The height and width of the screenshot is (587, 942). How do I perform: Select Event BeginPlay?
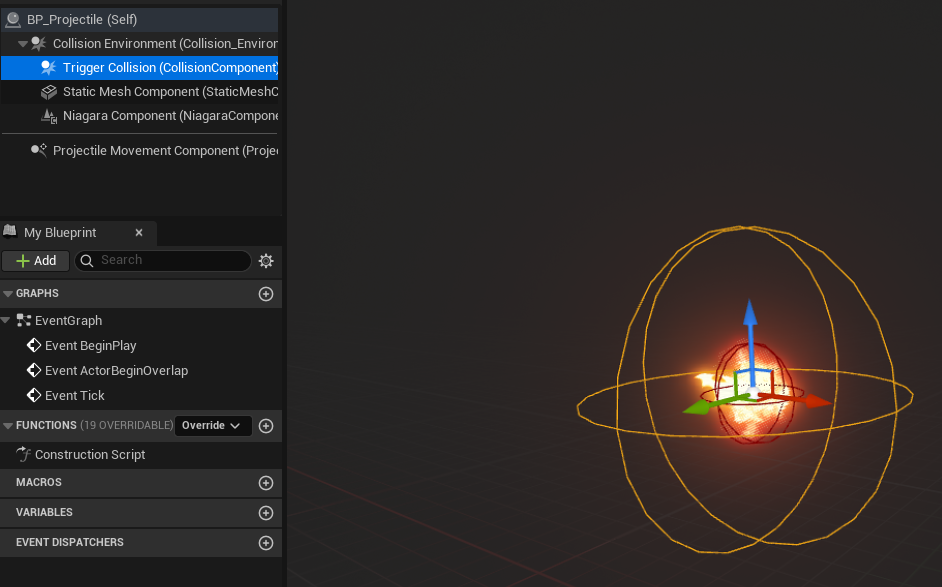[91, 345]
